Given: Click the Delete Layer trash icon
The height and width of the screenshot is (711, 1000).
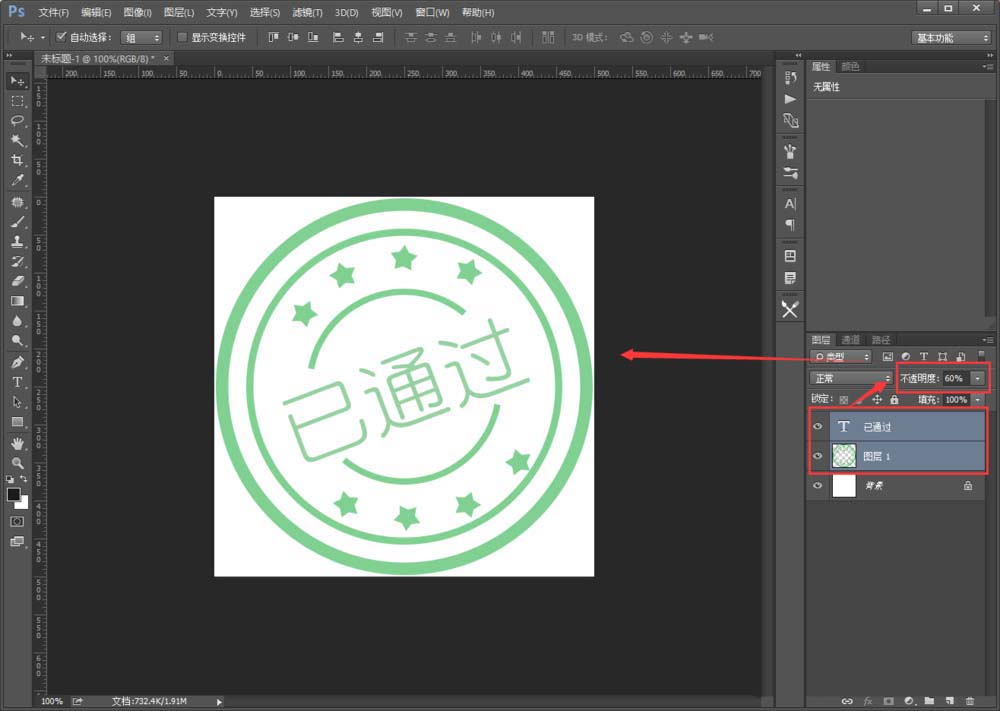Looking at the screenshot, I should [x=969, y=701].
